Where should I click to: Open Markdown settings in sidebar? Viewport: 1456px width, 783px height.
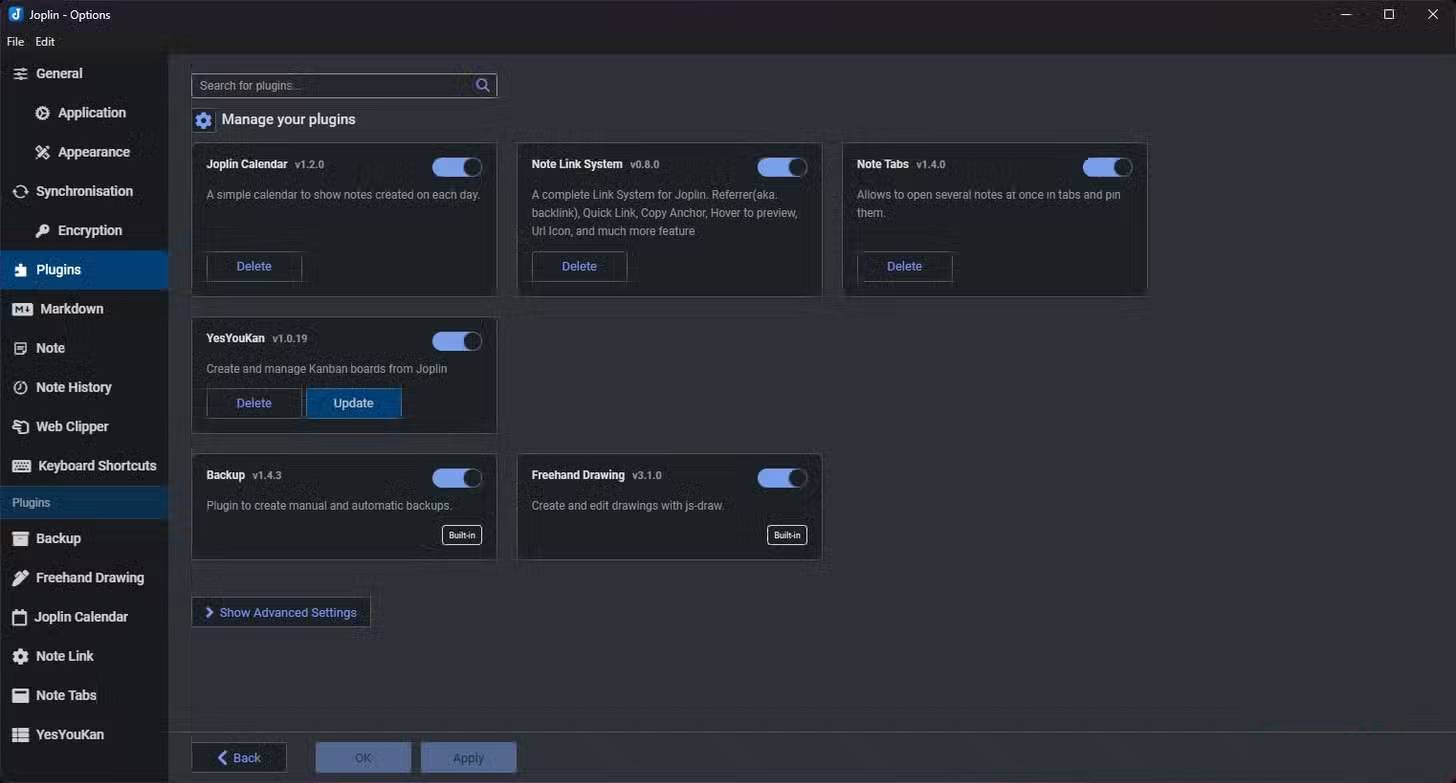[70, 309]
